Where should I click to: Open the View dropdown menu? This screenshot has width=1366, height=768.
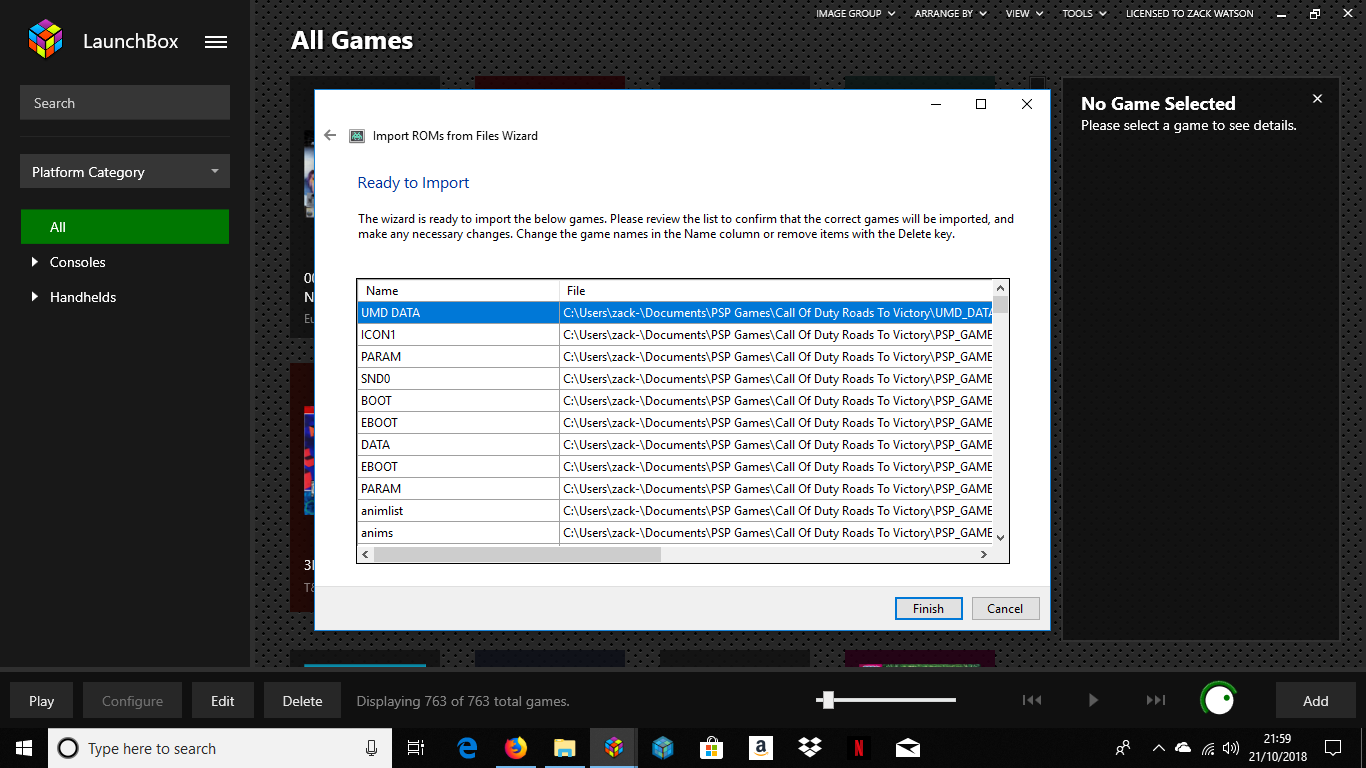(1024, 14)
